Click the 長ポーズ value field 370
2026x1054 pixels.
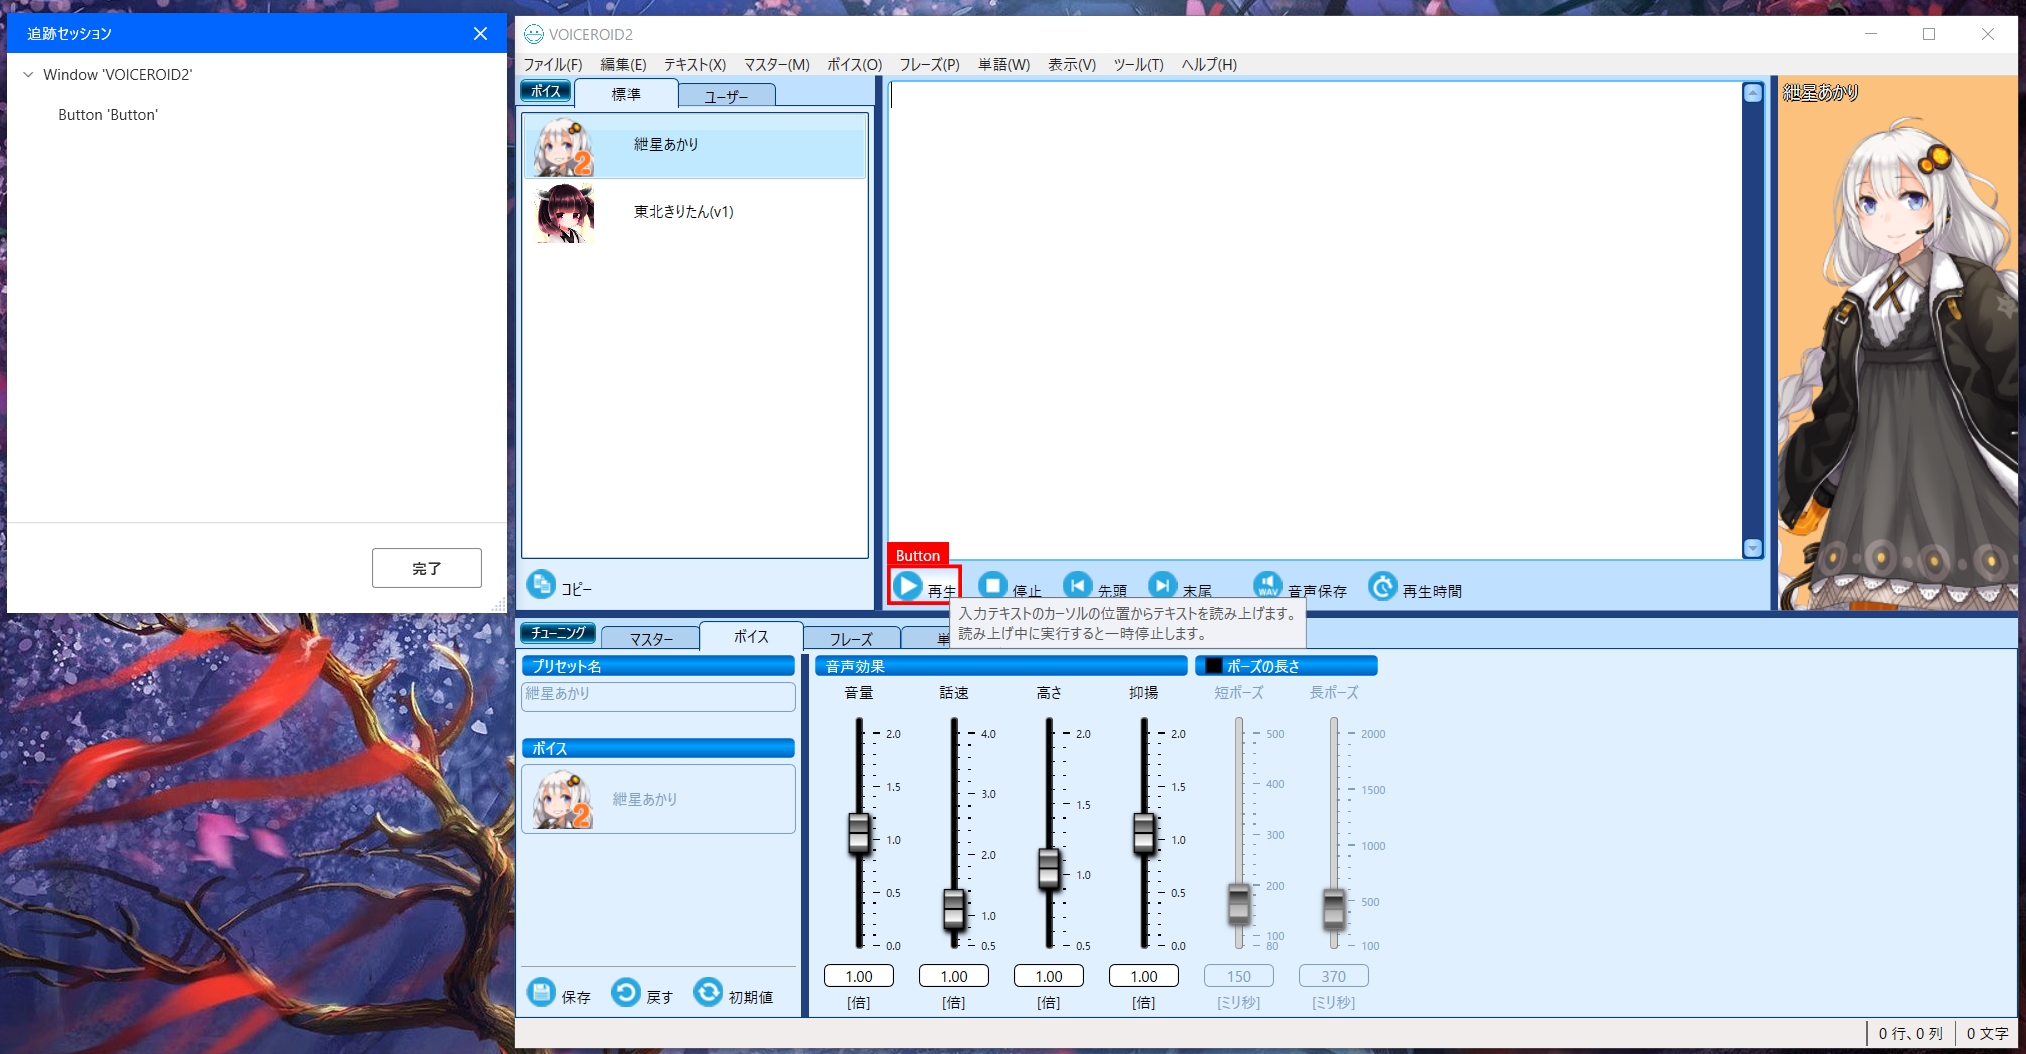click(1334, 976)
